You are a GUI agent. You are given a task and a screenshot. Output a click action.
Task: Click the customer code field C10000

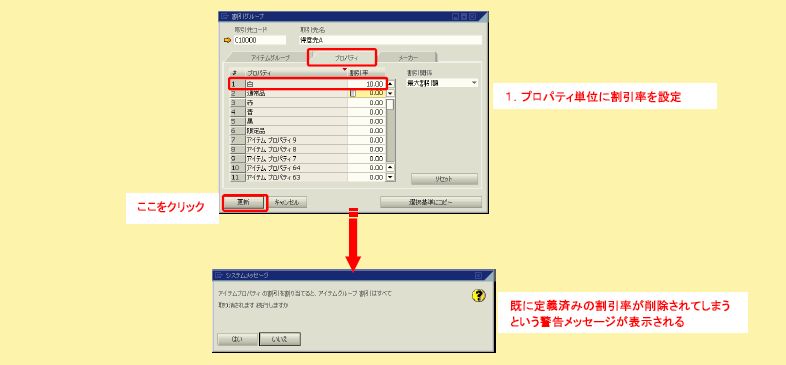click(x=259, y=40)
